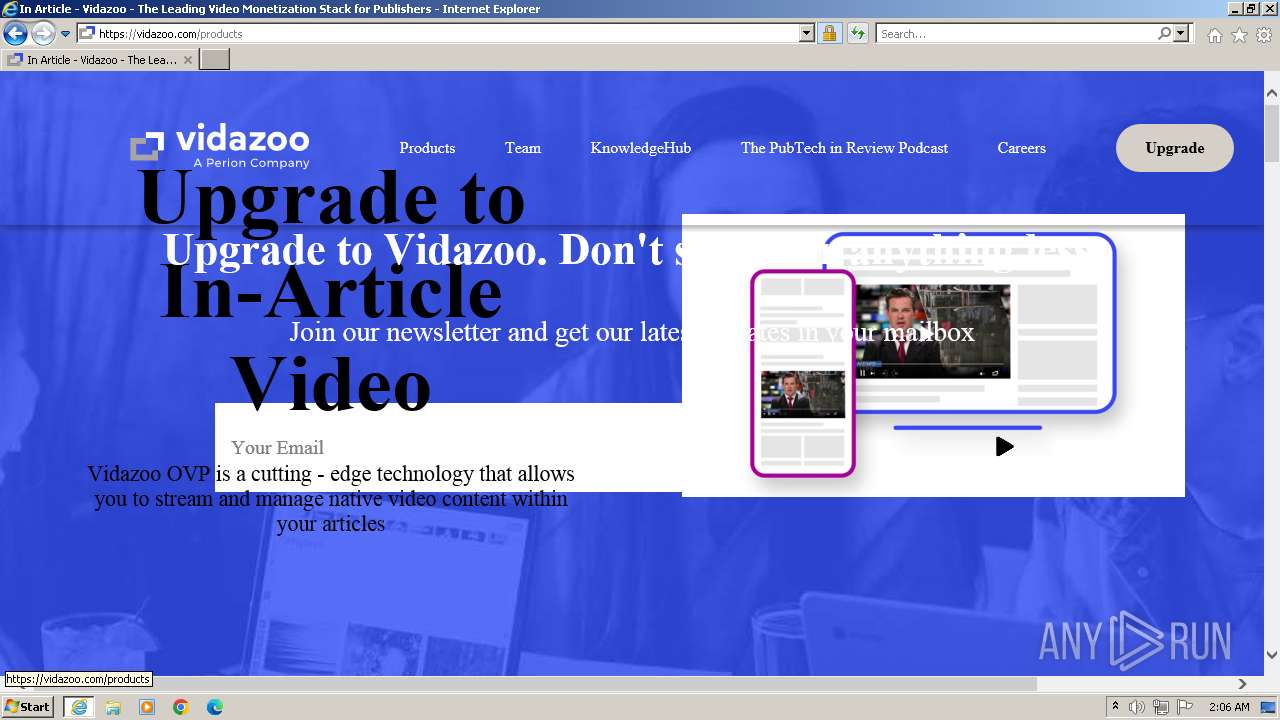Viewport: 1280px width, 720px height.
Task: Open the recent pages dropdown arrow
Action: tap(66, 34)
